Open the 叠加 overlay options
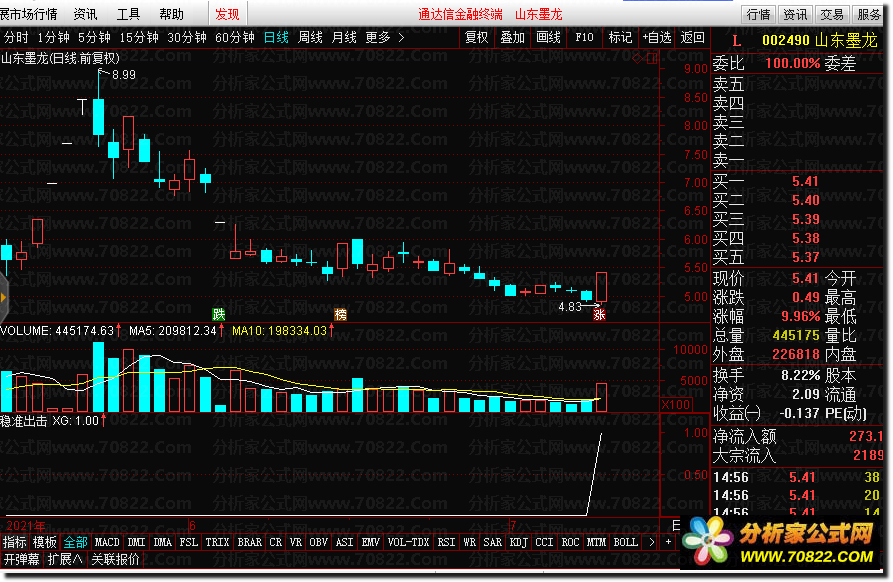The height and width of the screenshot is (582, 893). coord(513,38)
